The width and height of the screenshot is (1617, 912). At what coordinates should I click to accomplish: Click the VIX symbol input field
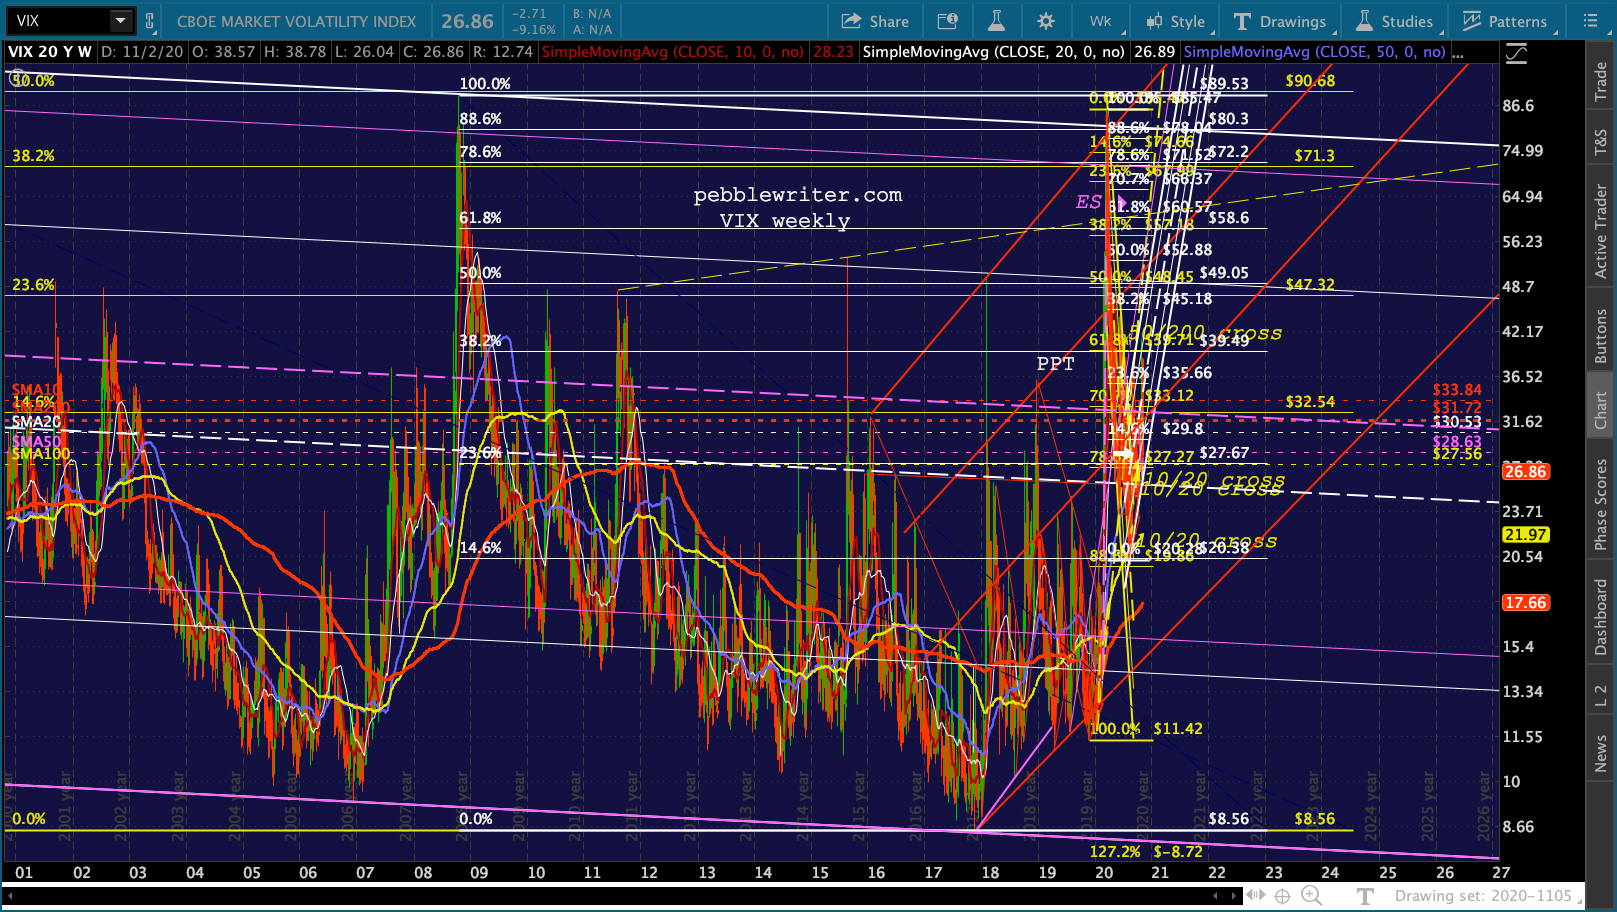(56, 20)
